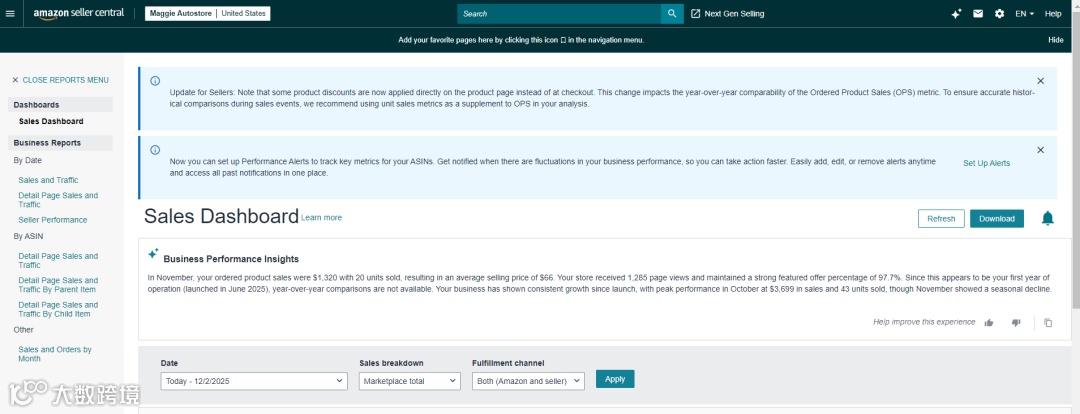The height and width of the screenshot is (414, 1080).
Task: Copy the insights text
Action: pyautogui.click(x=1048, y=322)
